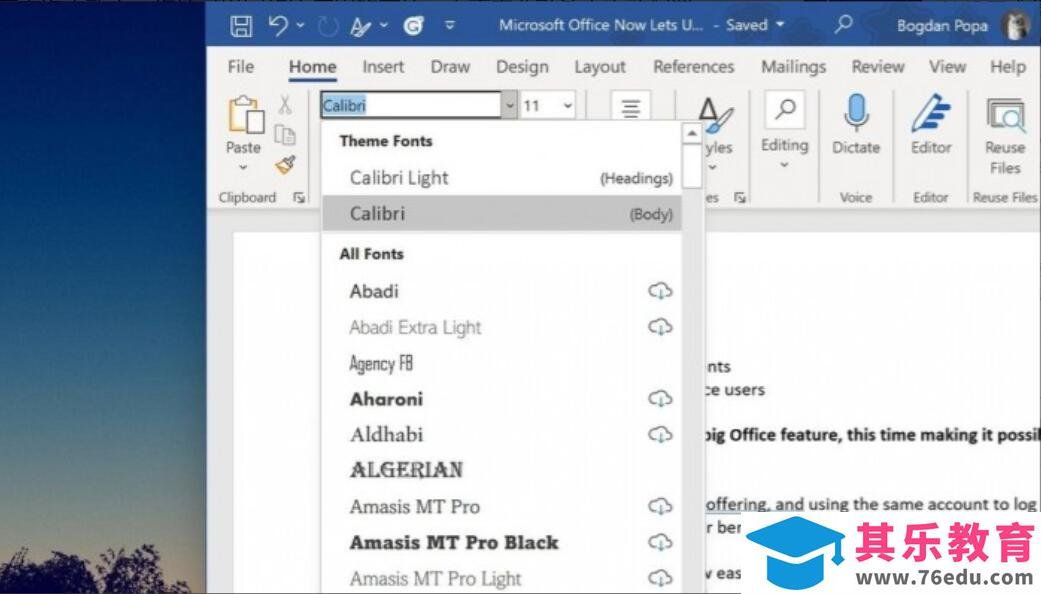Click the Copy icon in Clipboard group
The image size is (1041, 594).
(286, 135)
